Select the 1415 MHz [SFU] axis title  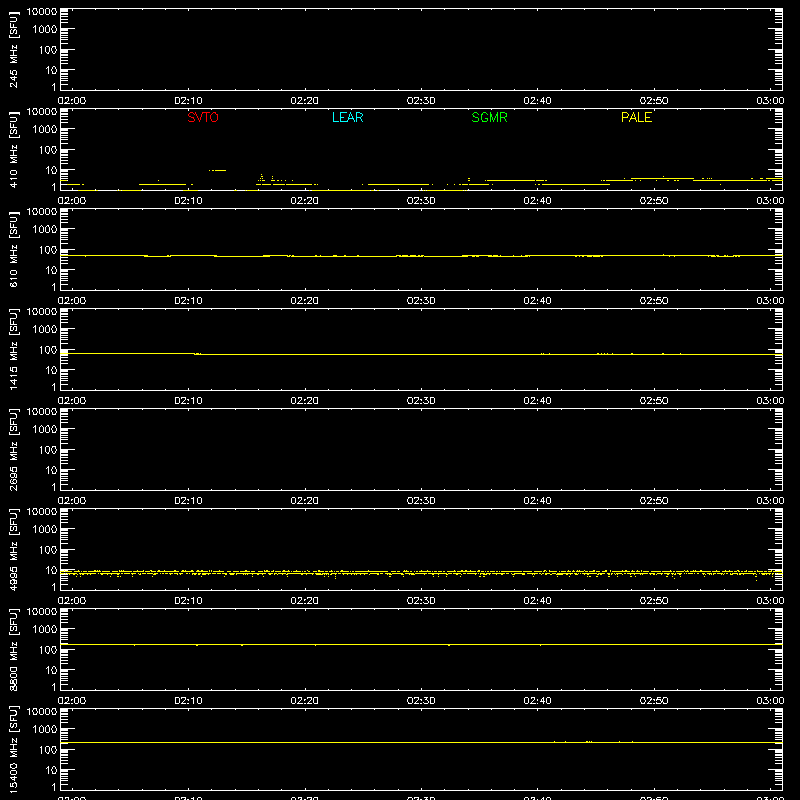[x=13, y=350]
